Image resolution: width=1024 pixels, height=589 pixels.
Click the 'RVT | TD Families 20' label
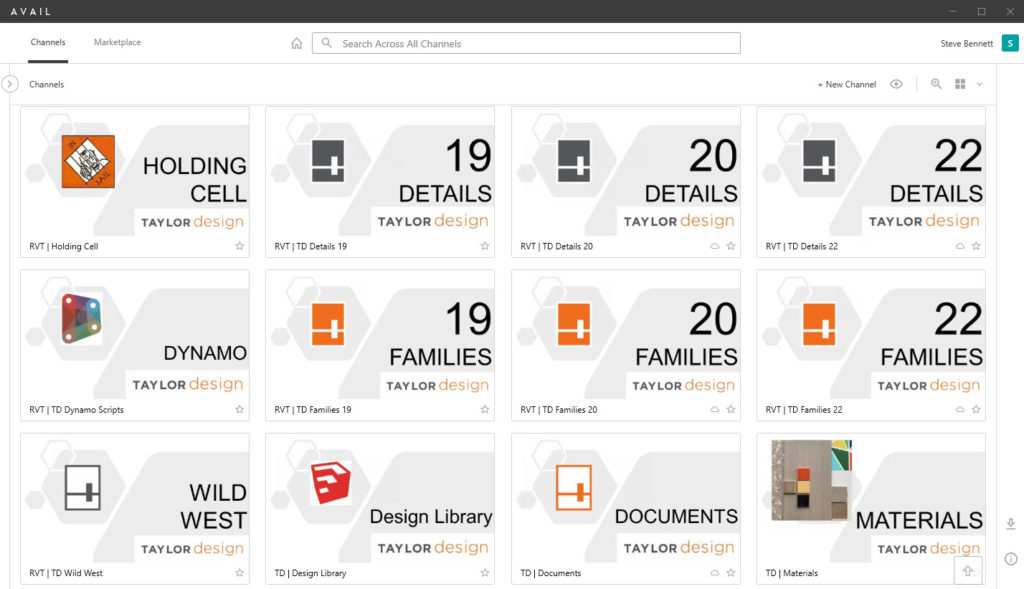click(558, 409)
